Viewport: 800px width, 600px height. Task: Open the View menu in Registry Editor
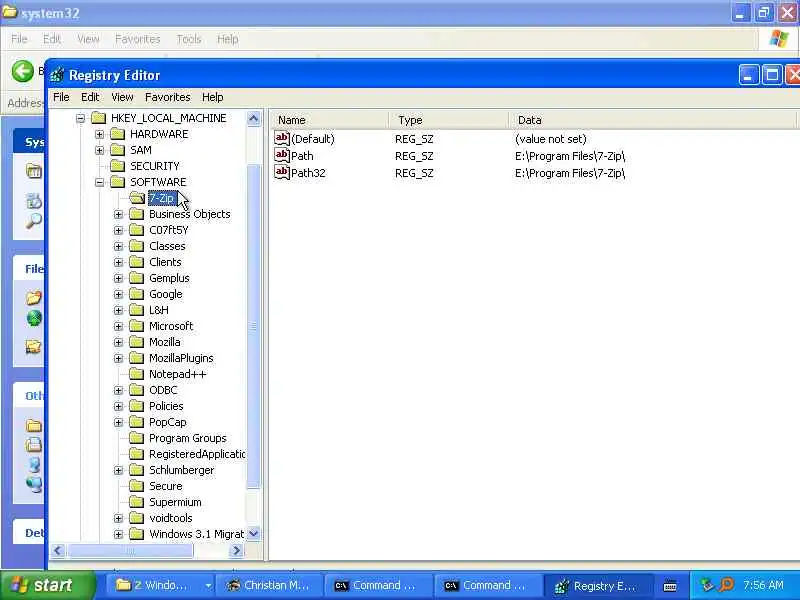pyautogui.click(x=122, y=97)
